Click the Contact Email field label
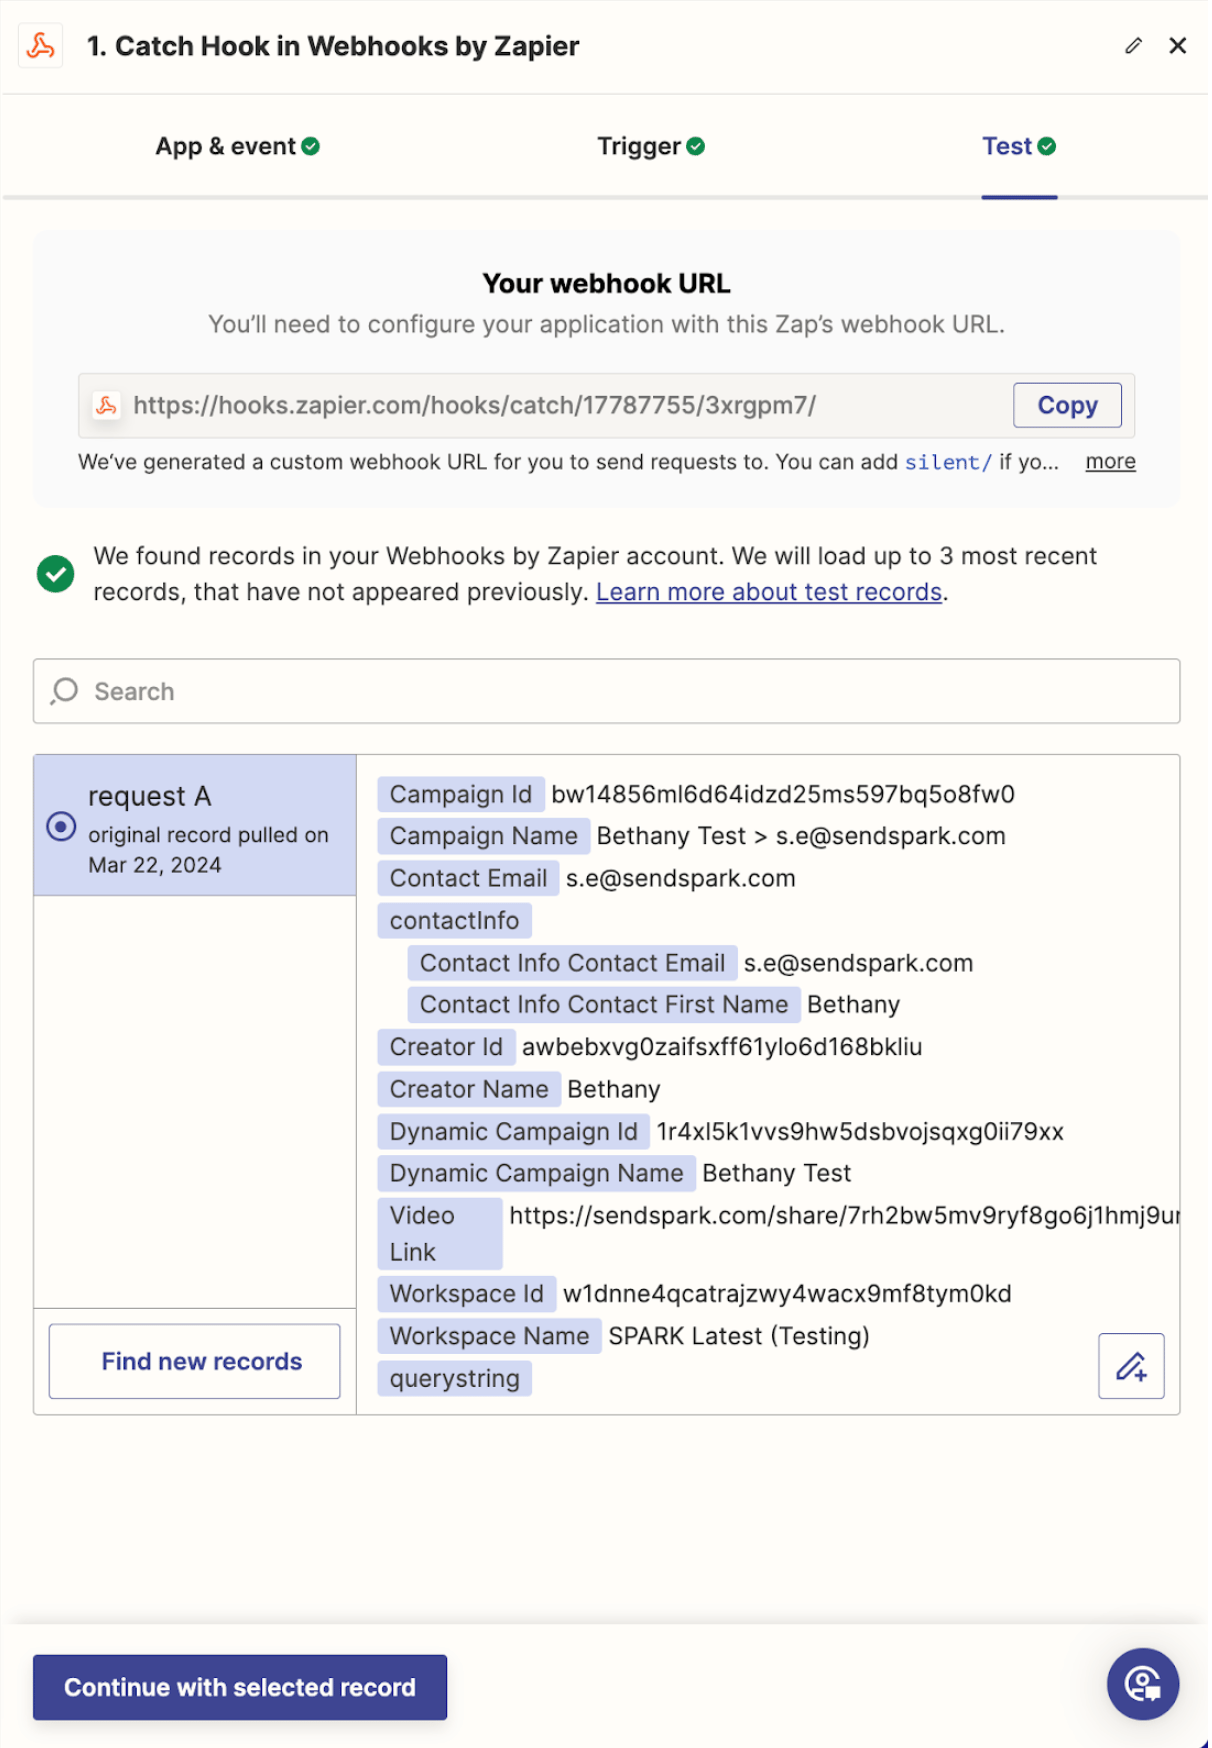Viewport: 1212px width, 1748px height. (468, 878)
